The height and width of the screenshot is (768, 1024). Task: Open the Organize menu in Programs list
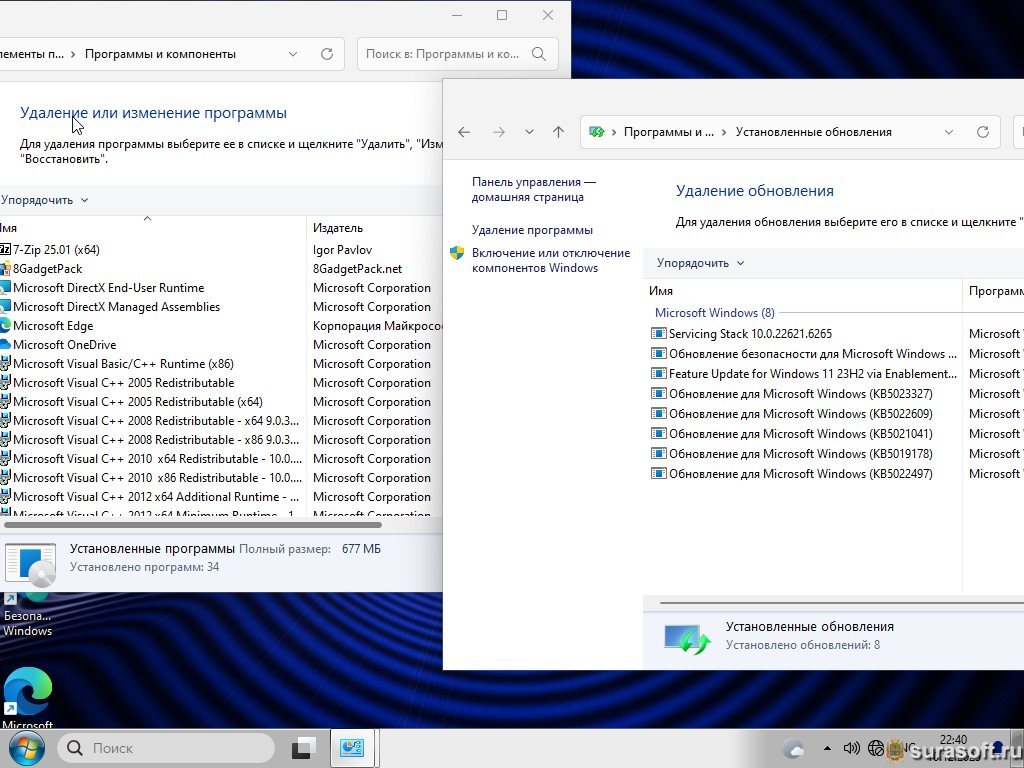(x=44, y=200)
